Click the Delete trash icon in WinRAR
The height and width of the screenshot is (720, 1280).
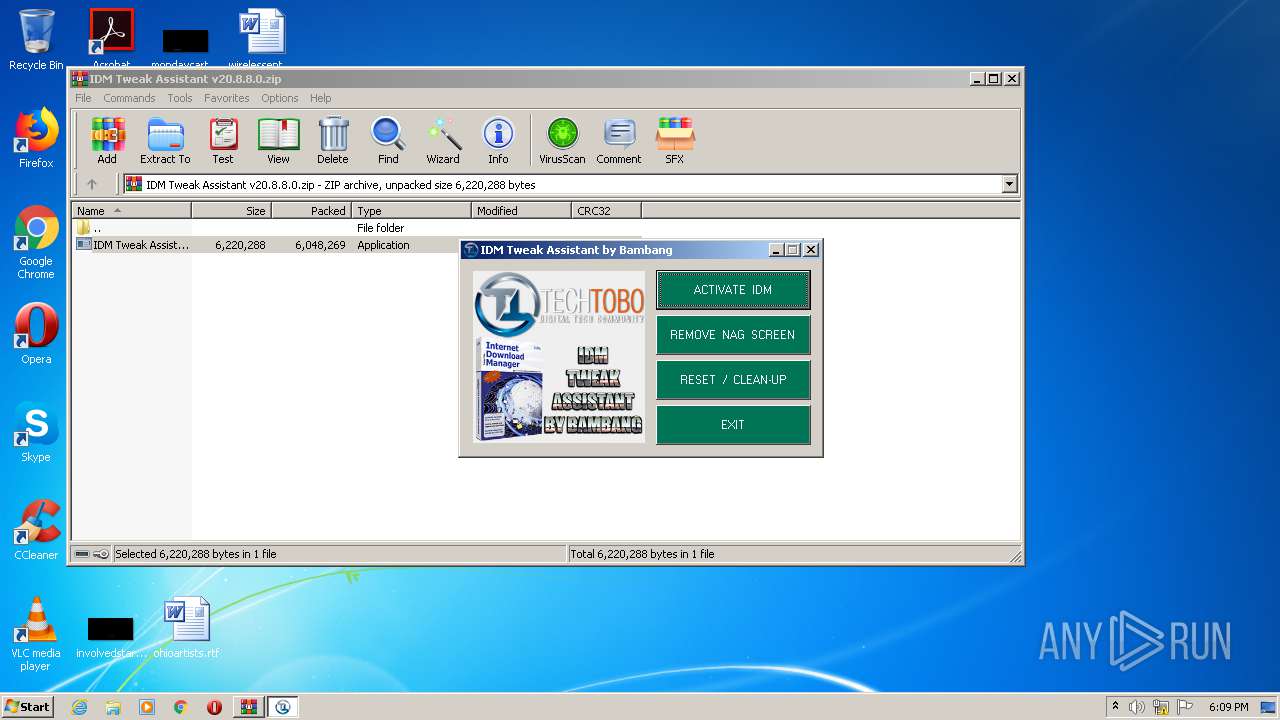(333, 140)
